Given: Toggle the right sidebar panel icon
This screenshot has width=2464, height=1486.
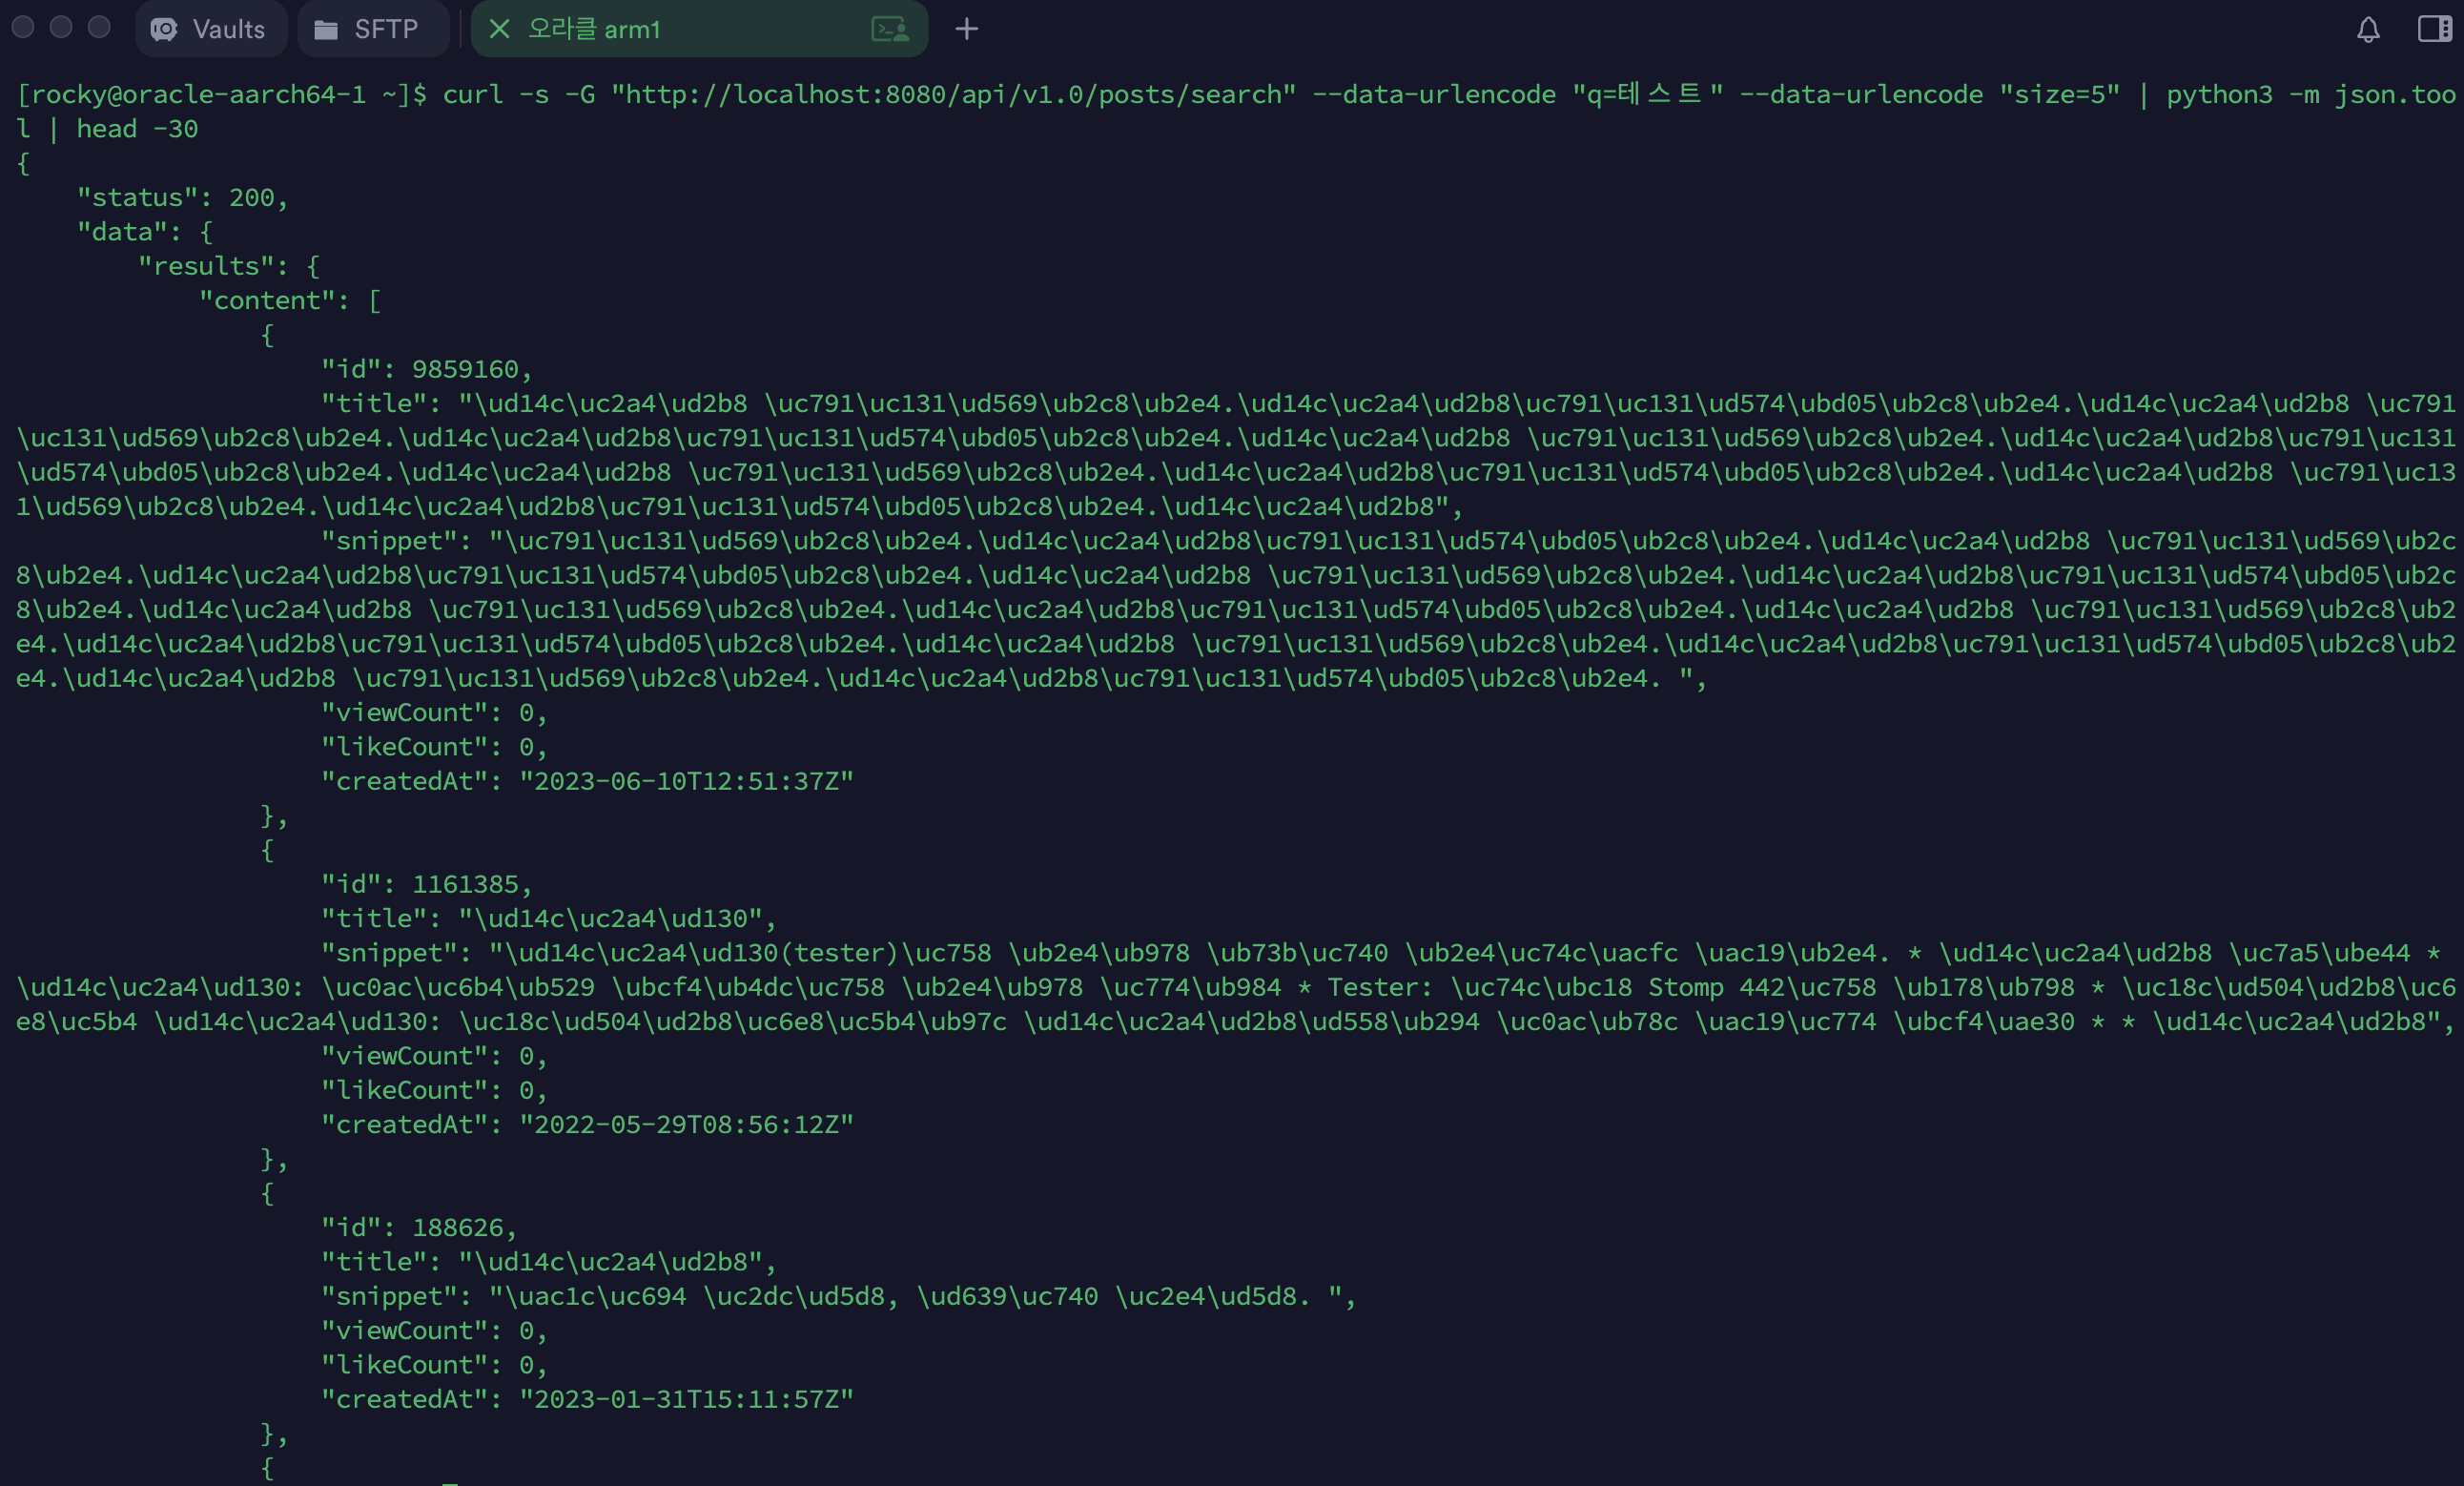Looking at the screenshot, I should (x=2433, y=29).
